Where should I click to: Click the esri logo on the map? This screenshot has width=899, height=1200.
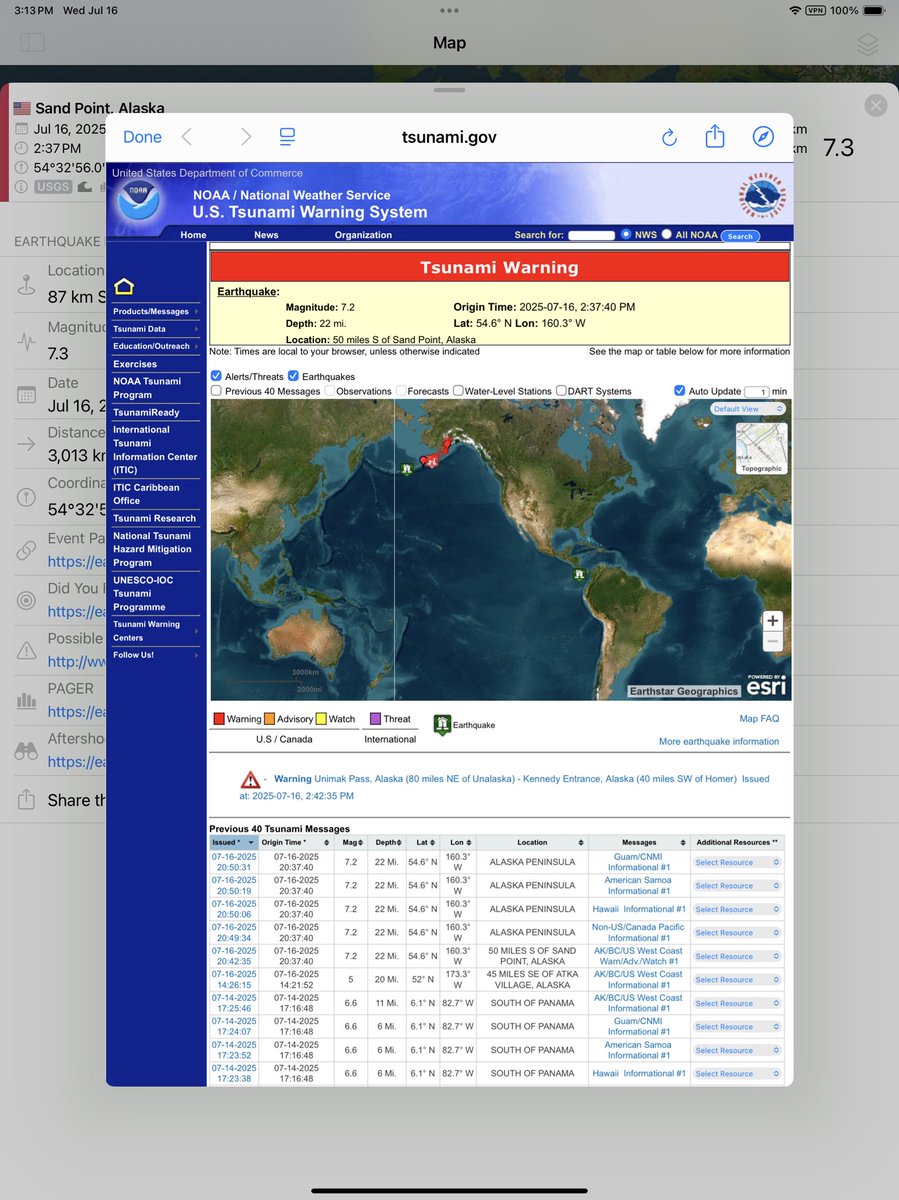[x=765, y=687]
